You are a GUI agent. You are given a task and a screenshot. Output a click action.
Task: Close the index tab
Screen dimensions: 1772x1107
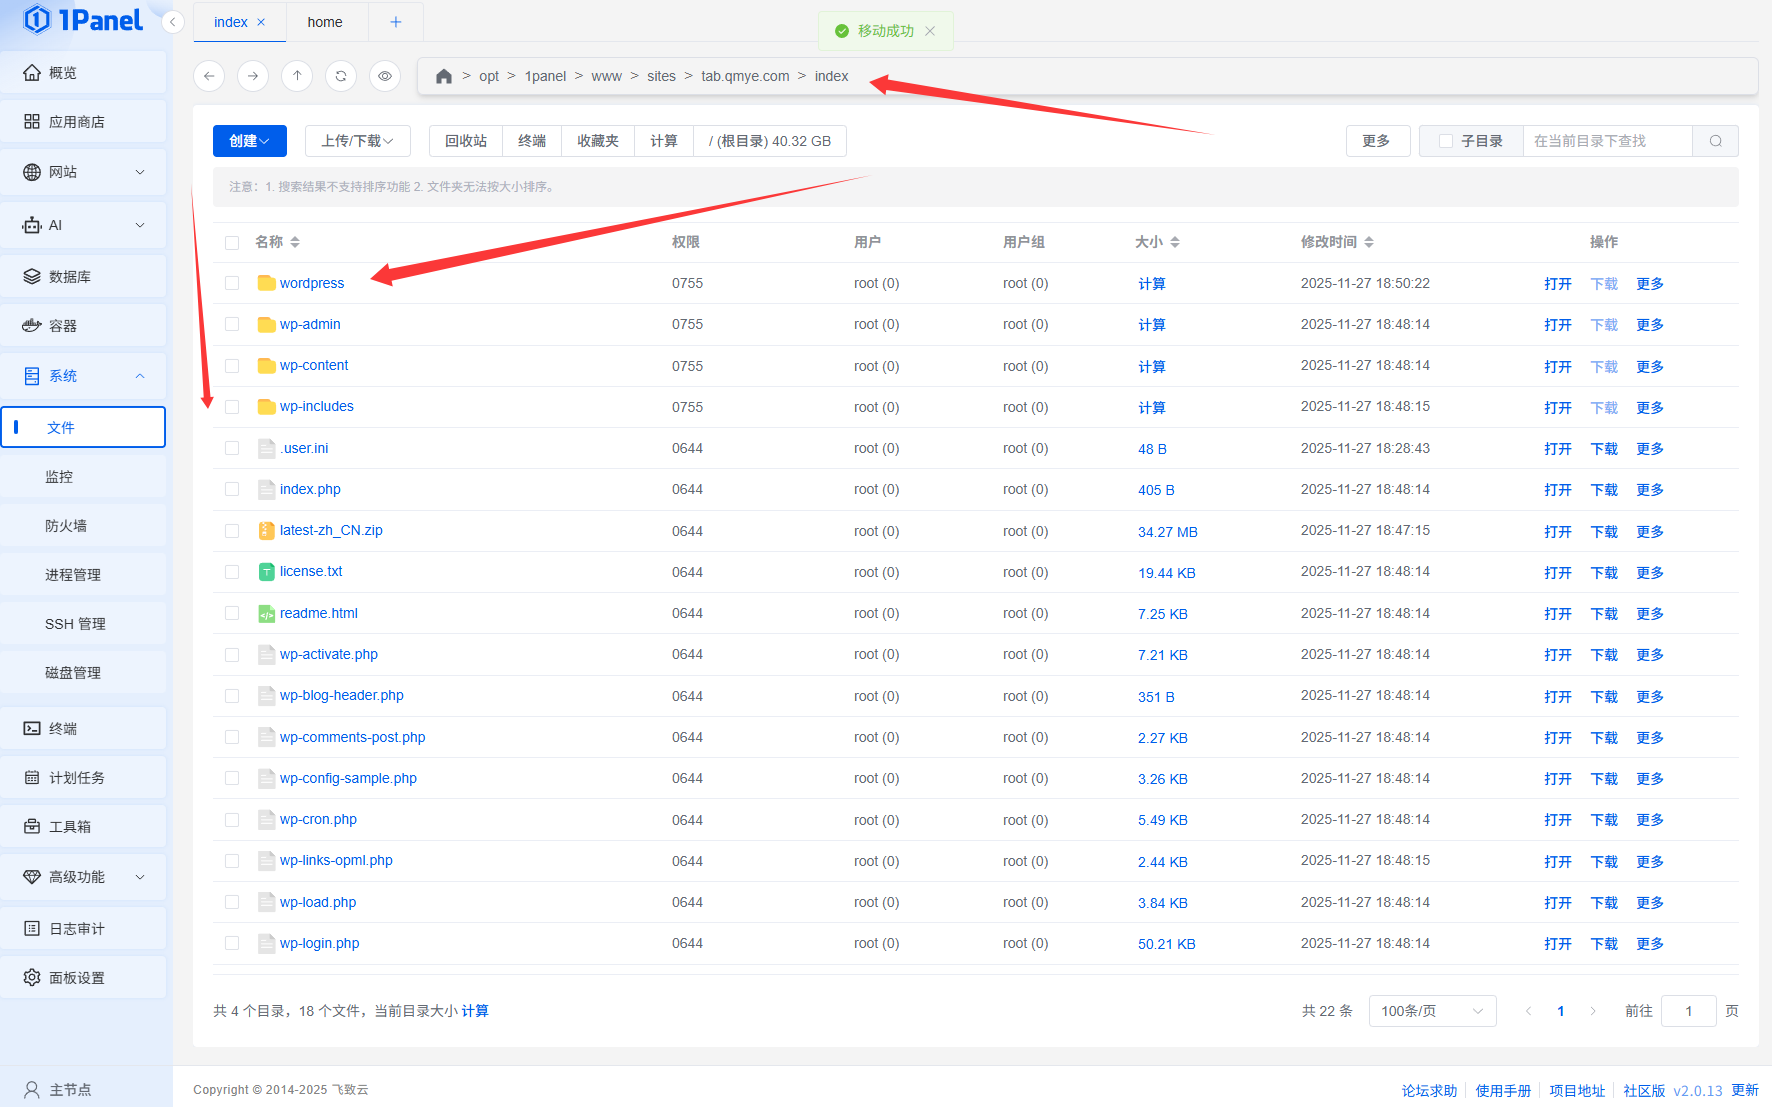262,22
